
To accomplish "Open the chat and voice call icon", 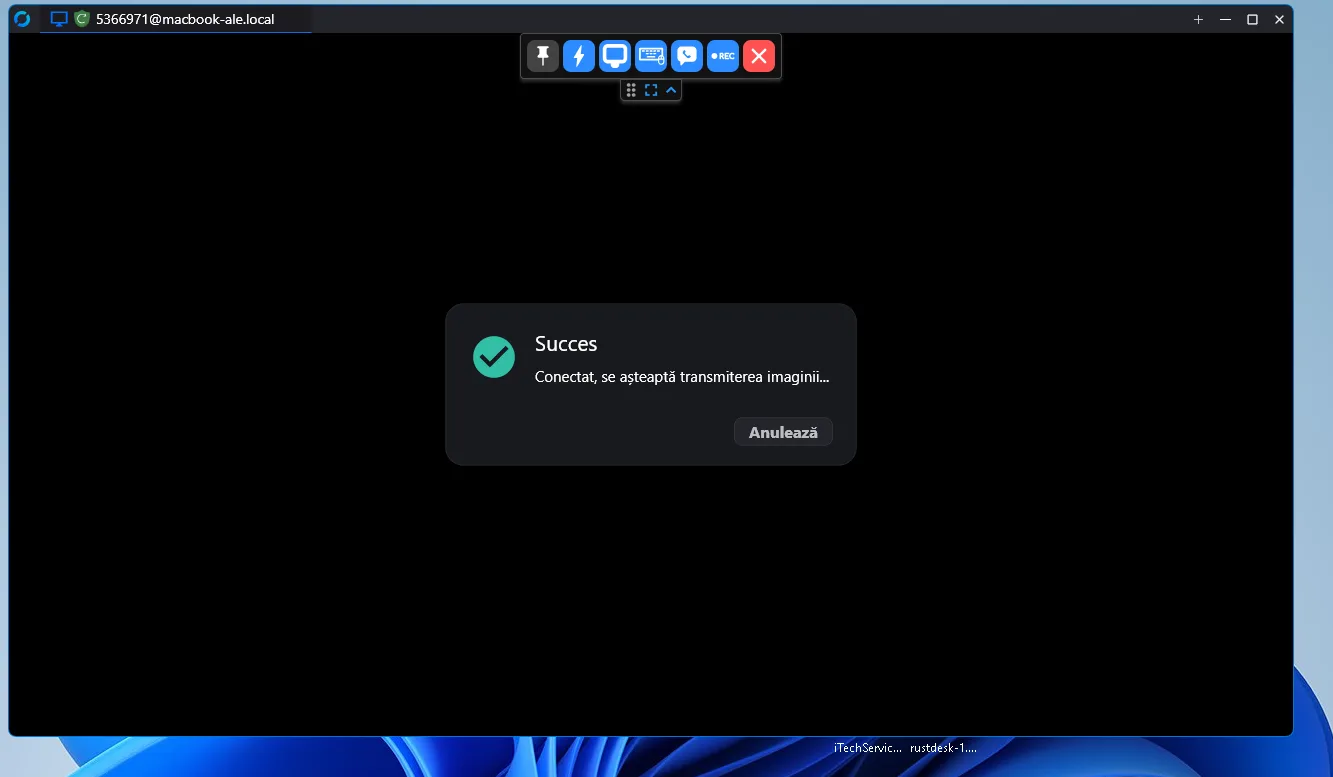I will coord(687,56).
